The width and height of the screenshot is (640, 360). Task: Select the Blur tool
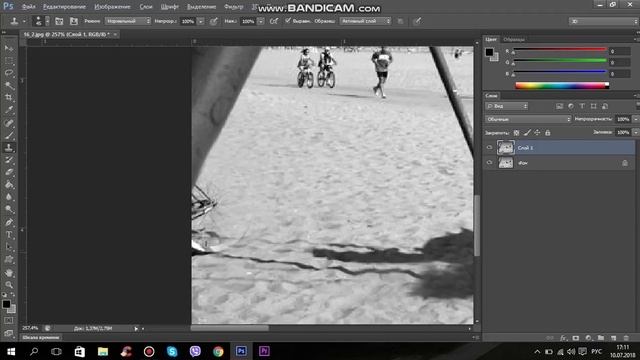9,197
